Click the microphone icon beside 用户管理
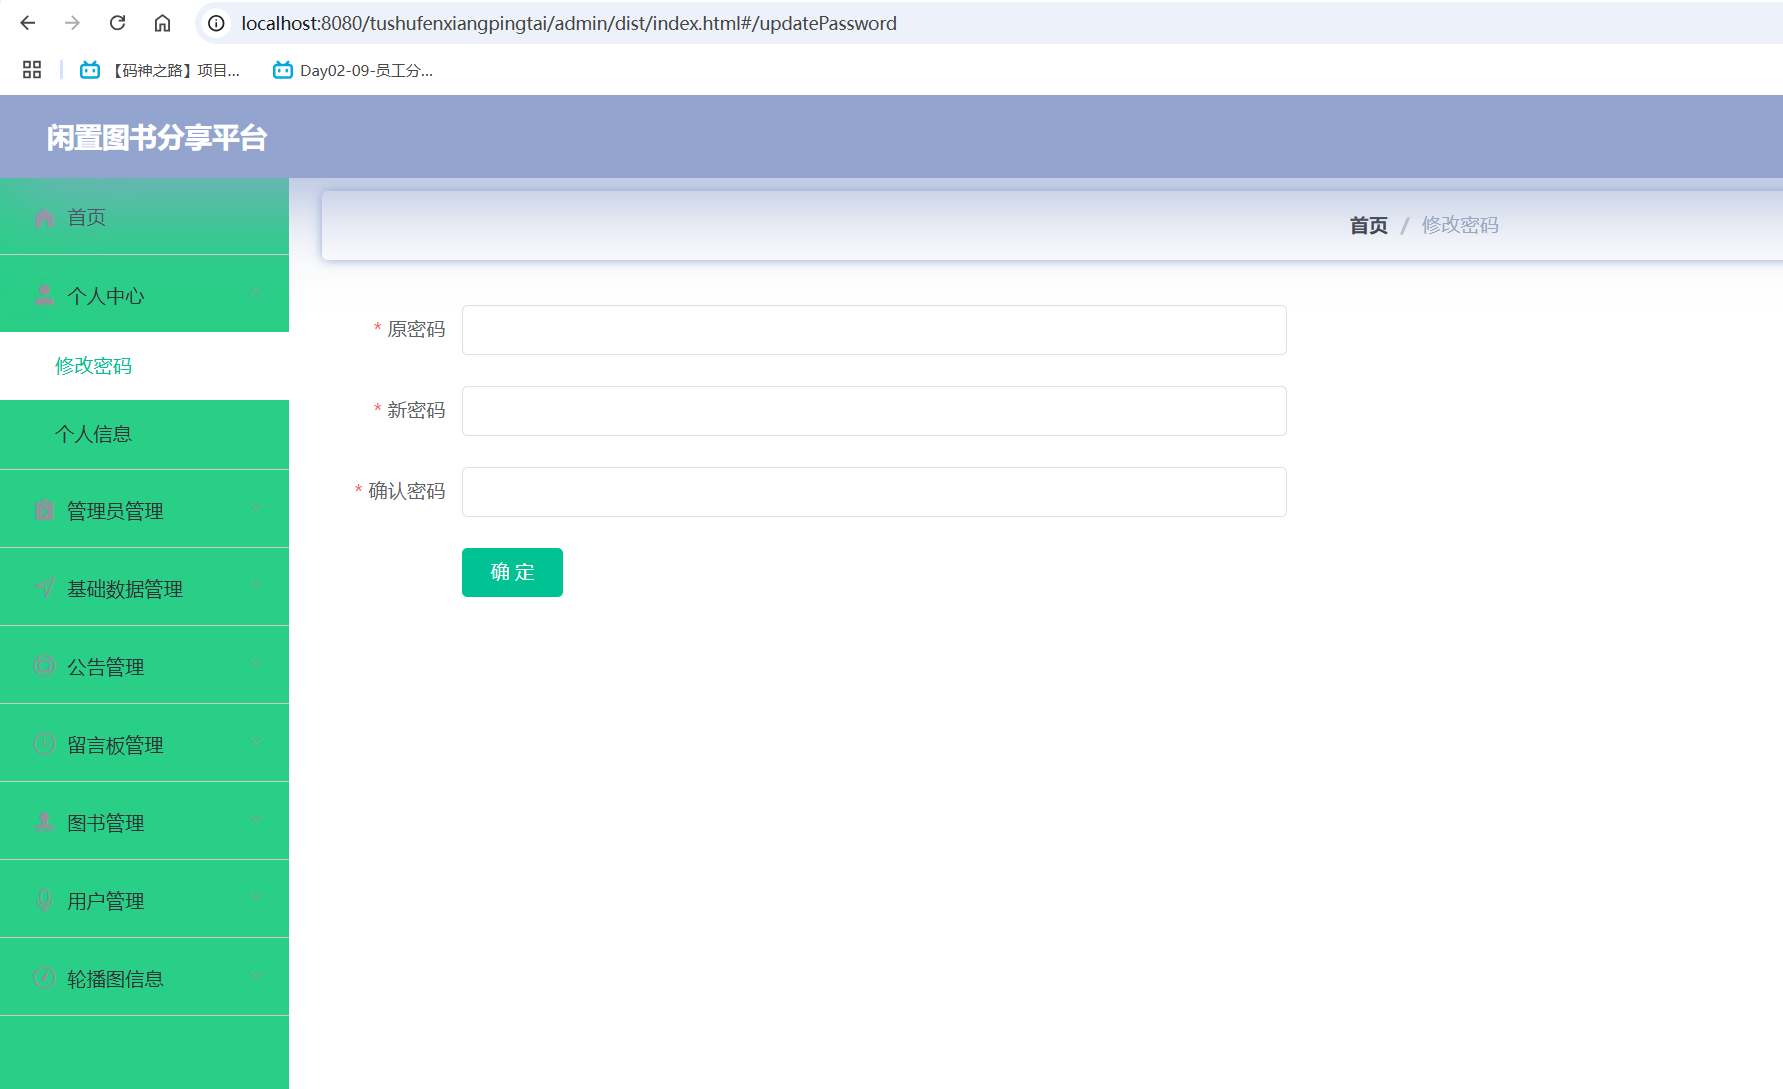The width and height of the screenshot is (1783, 1089). click(44, 900)
